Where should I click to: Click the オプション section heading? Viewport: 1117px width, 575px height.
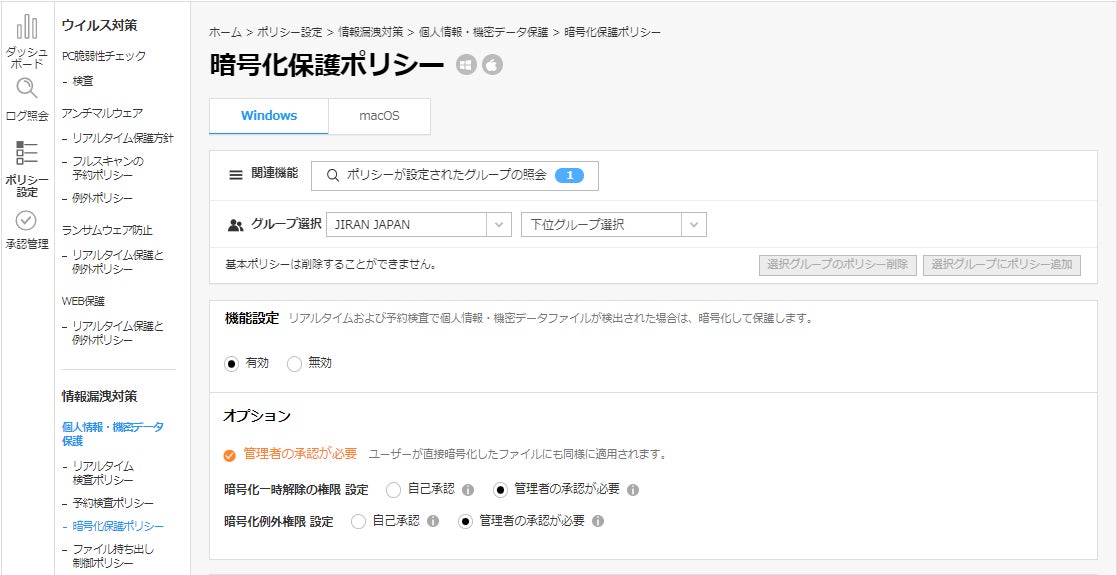click(257, 415)
